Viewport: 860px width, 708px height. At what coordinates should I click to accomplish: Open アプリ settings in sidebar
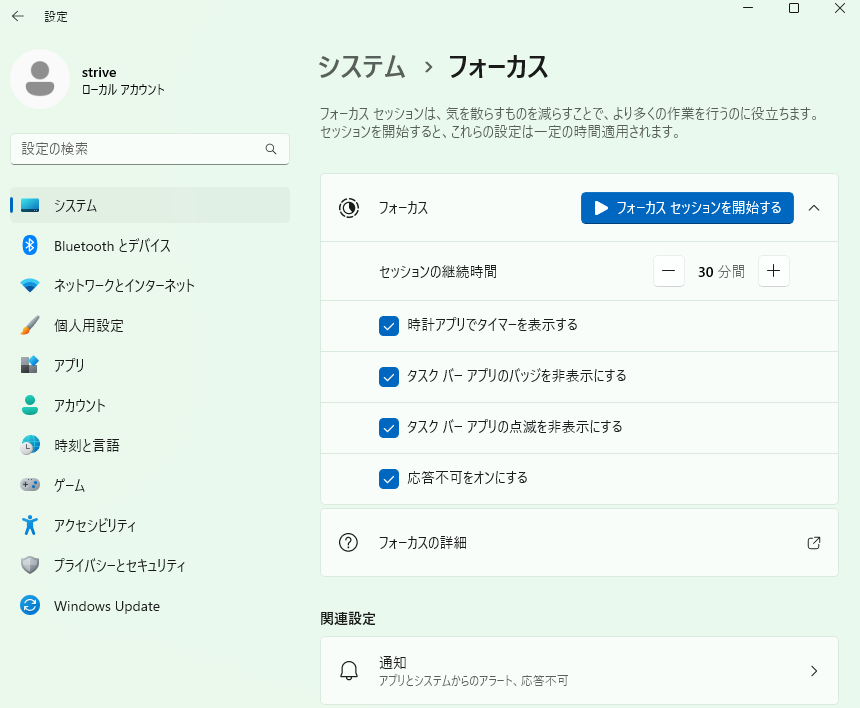[x=150, y=365]
